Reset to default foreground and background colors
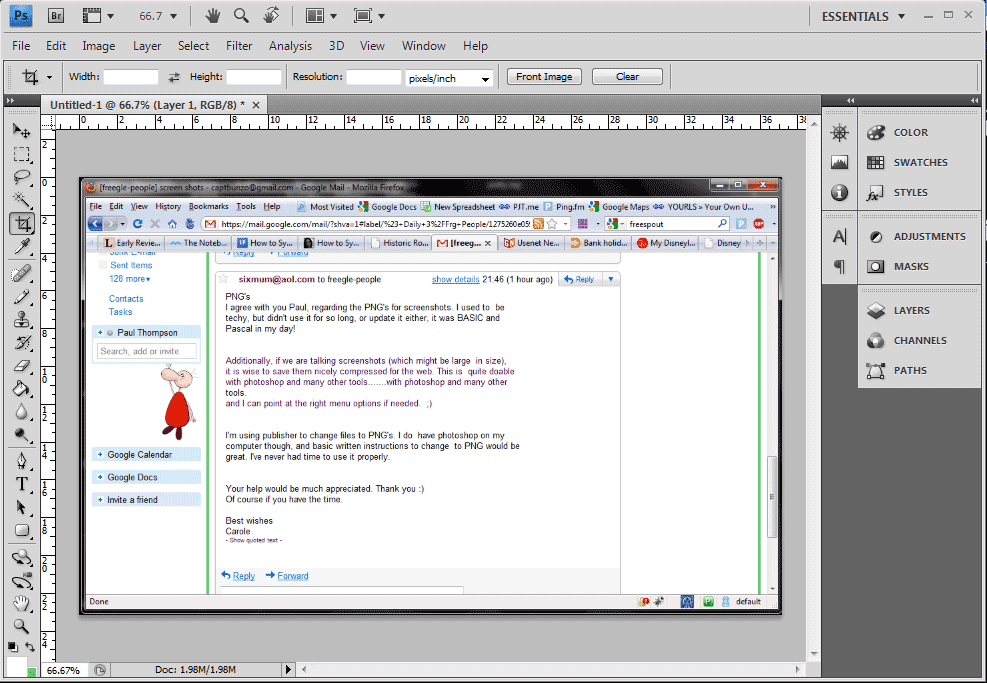Screen dimensions: 987x683 (x=12, y=647)
